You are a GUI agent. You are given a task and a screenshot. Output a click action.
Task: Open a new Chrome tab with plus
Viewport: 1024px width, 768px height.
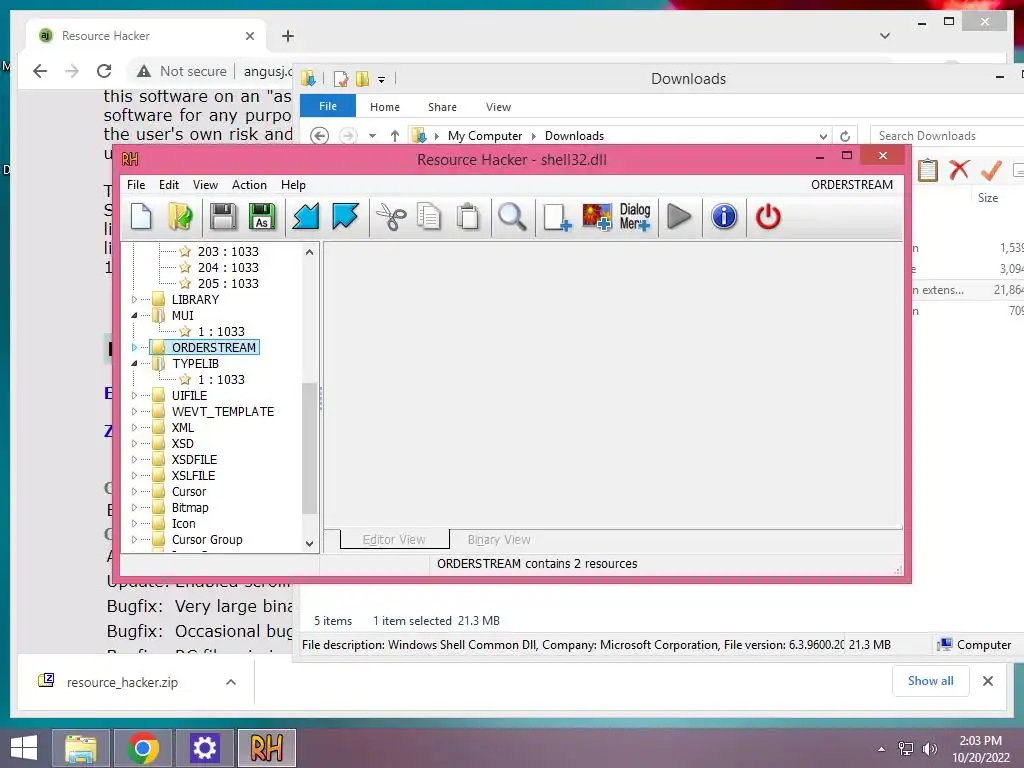[288, 36]
